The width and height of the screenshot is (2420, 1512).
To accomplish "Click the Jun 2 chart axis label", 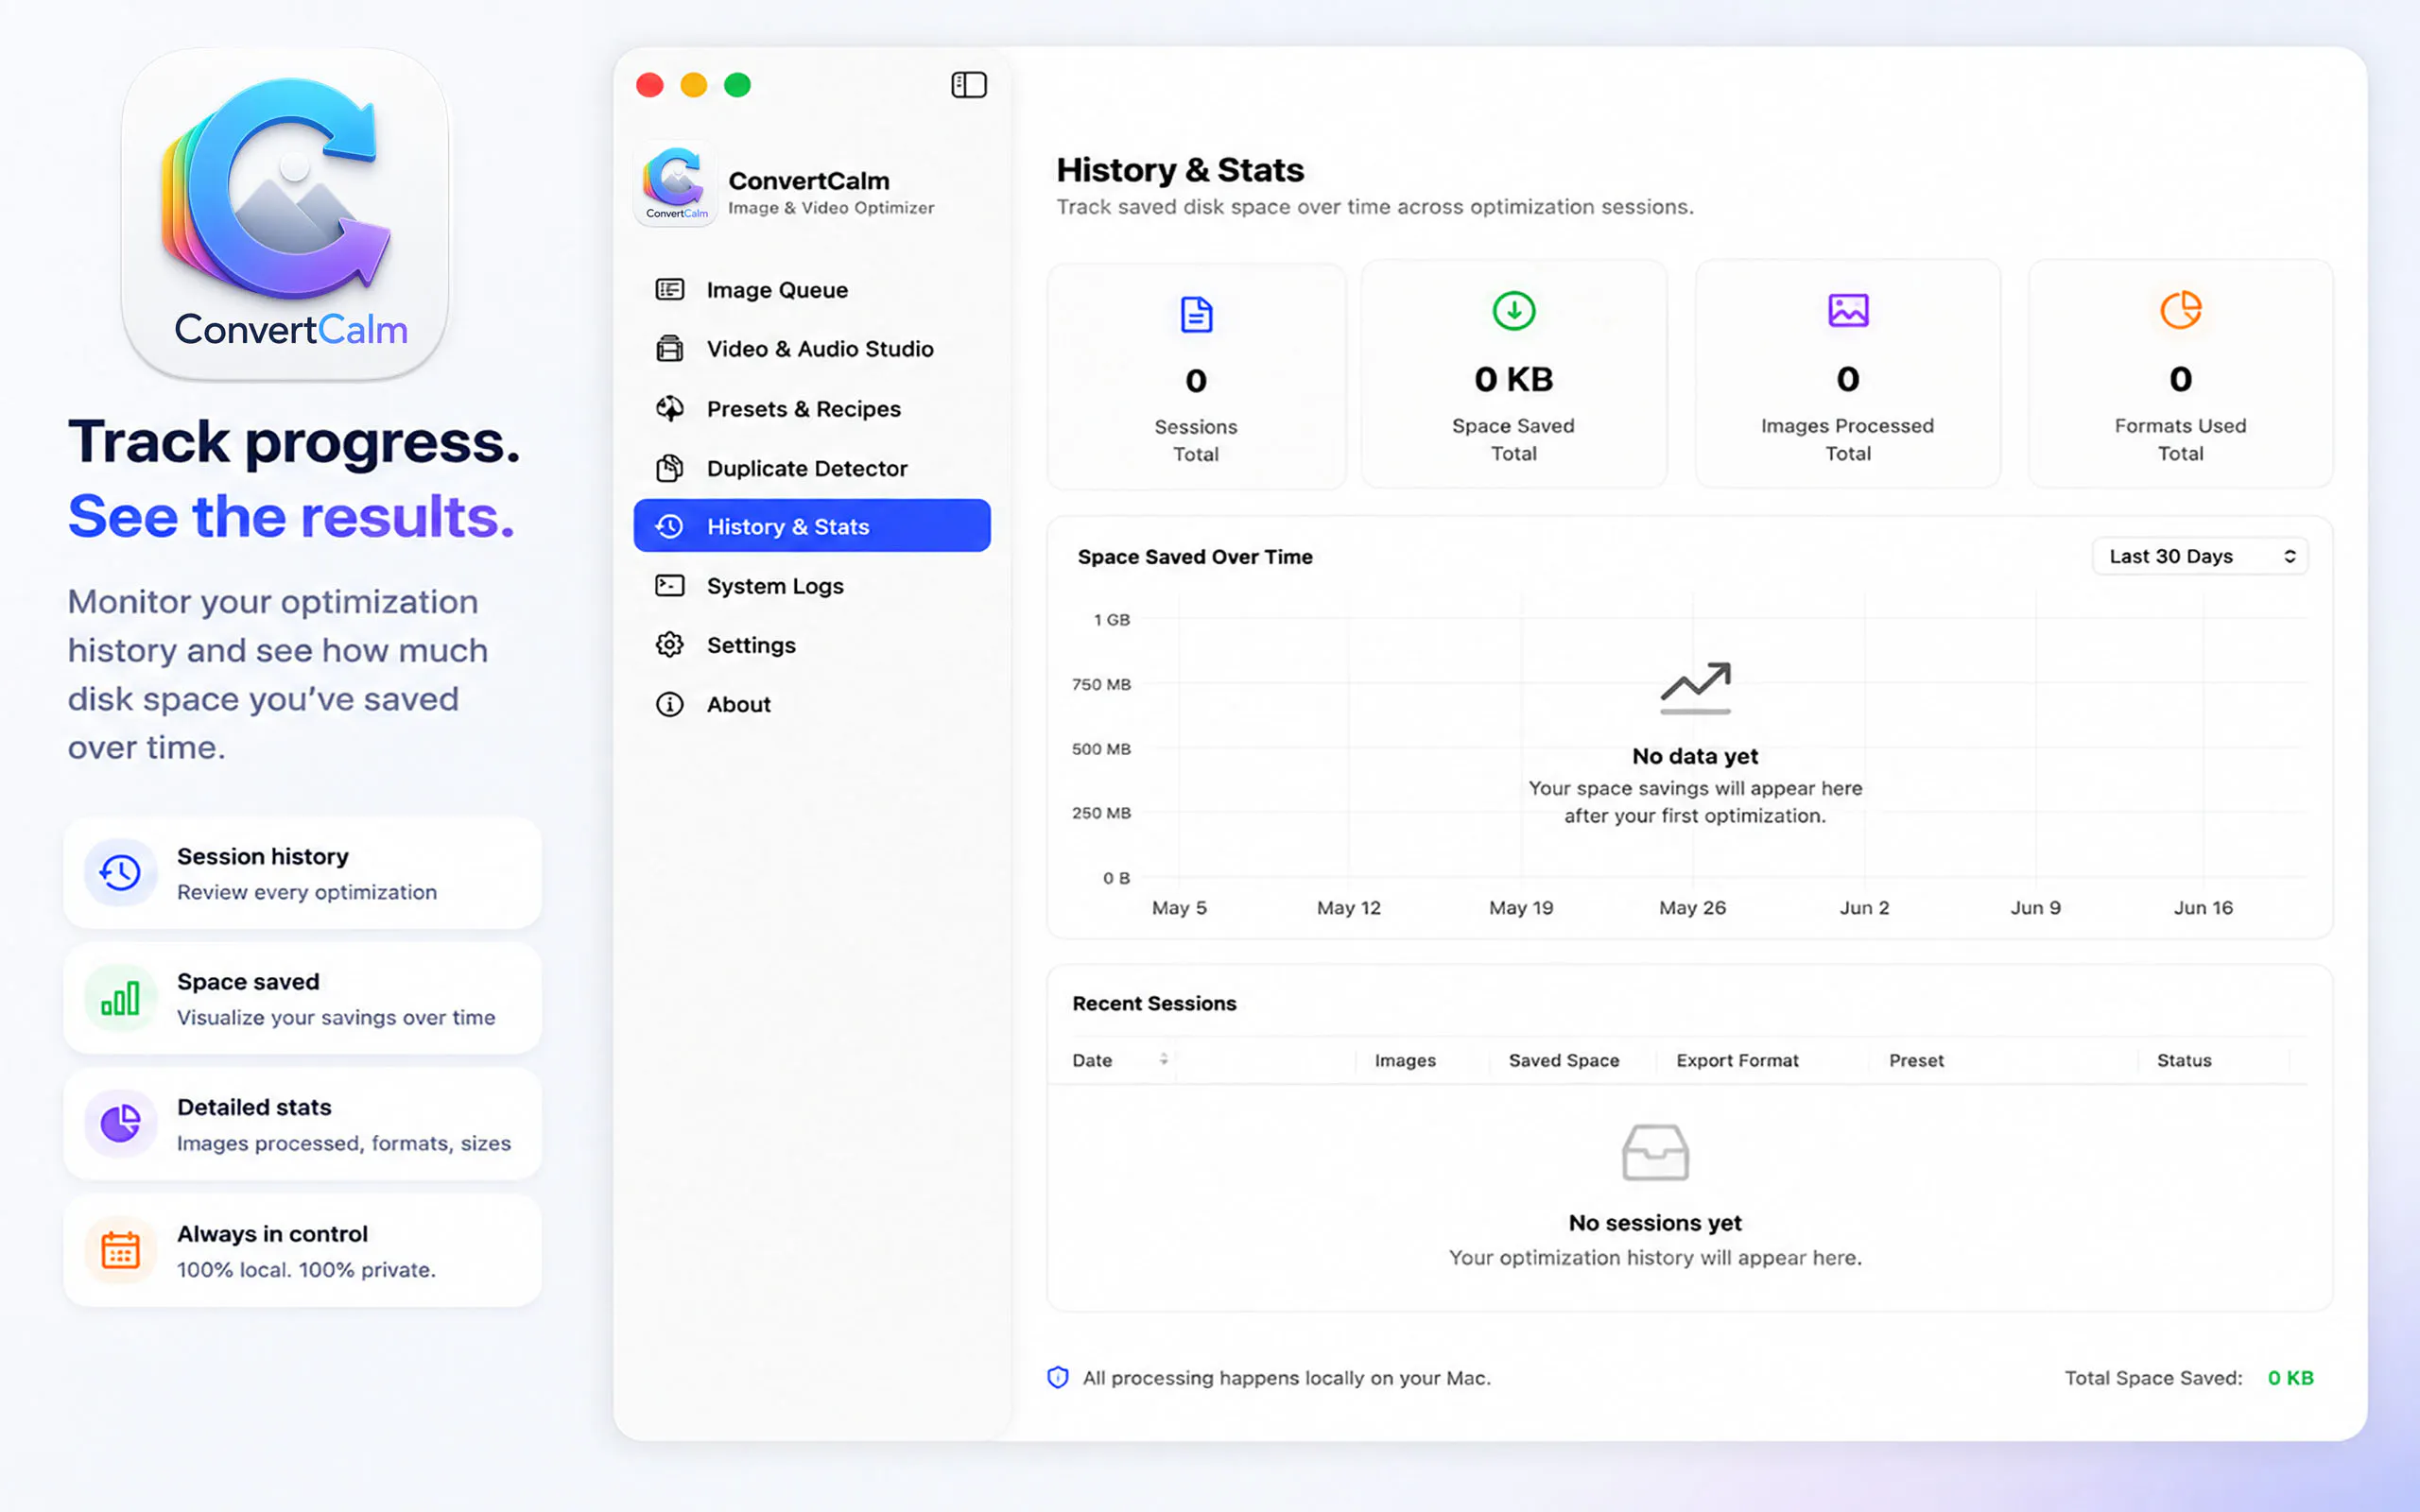I will pos(1864,908).
